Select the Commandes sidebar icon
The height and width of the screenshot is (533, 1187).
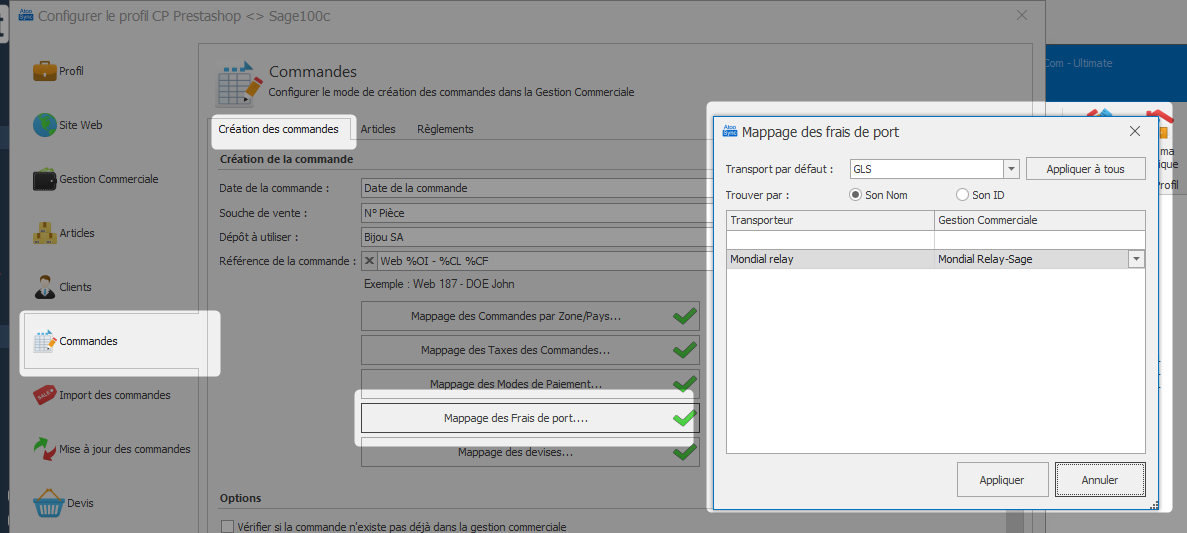pyautogui.click(x=45, y=341)
